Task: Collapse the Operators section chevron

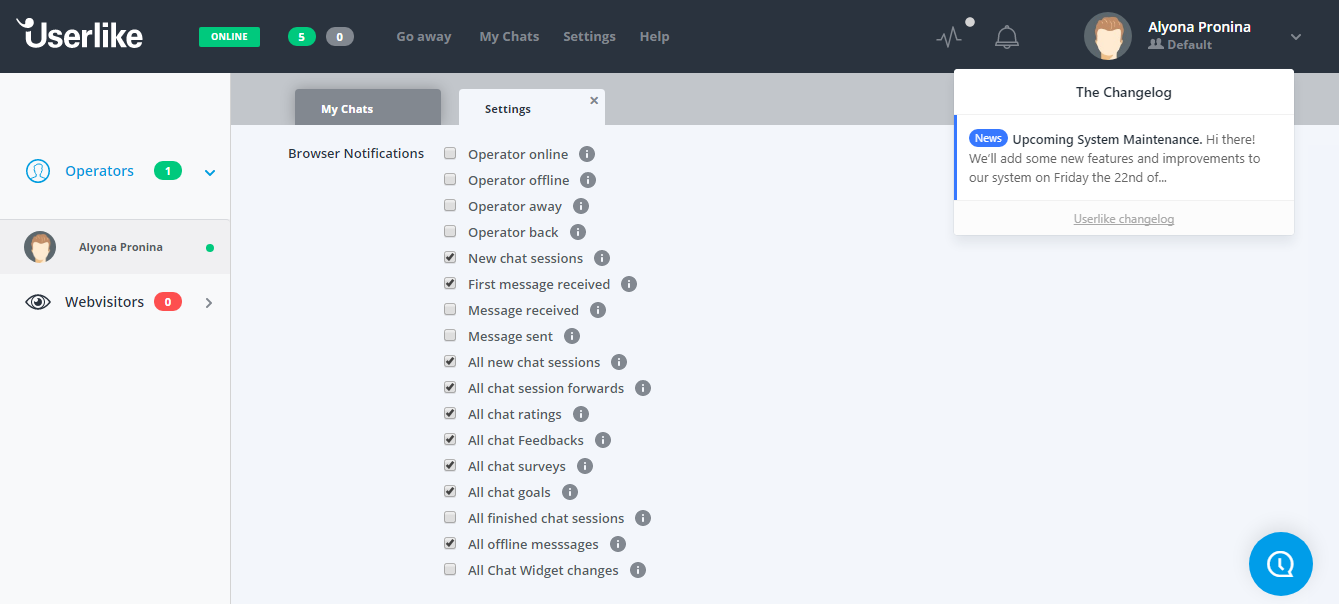Action: tap(210, 172)
